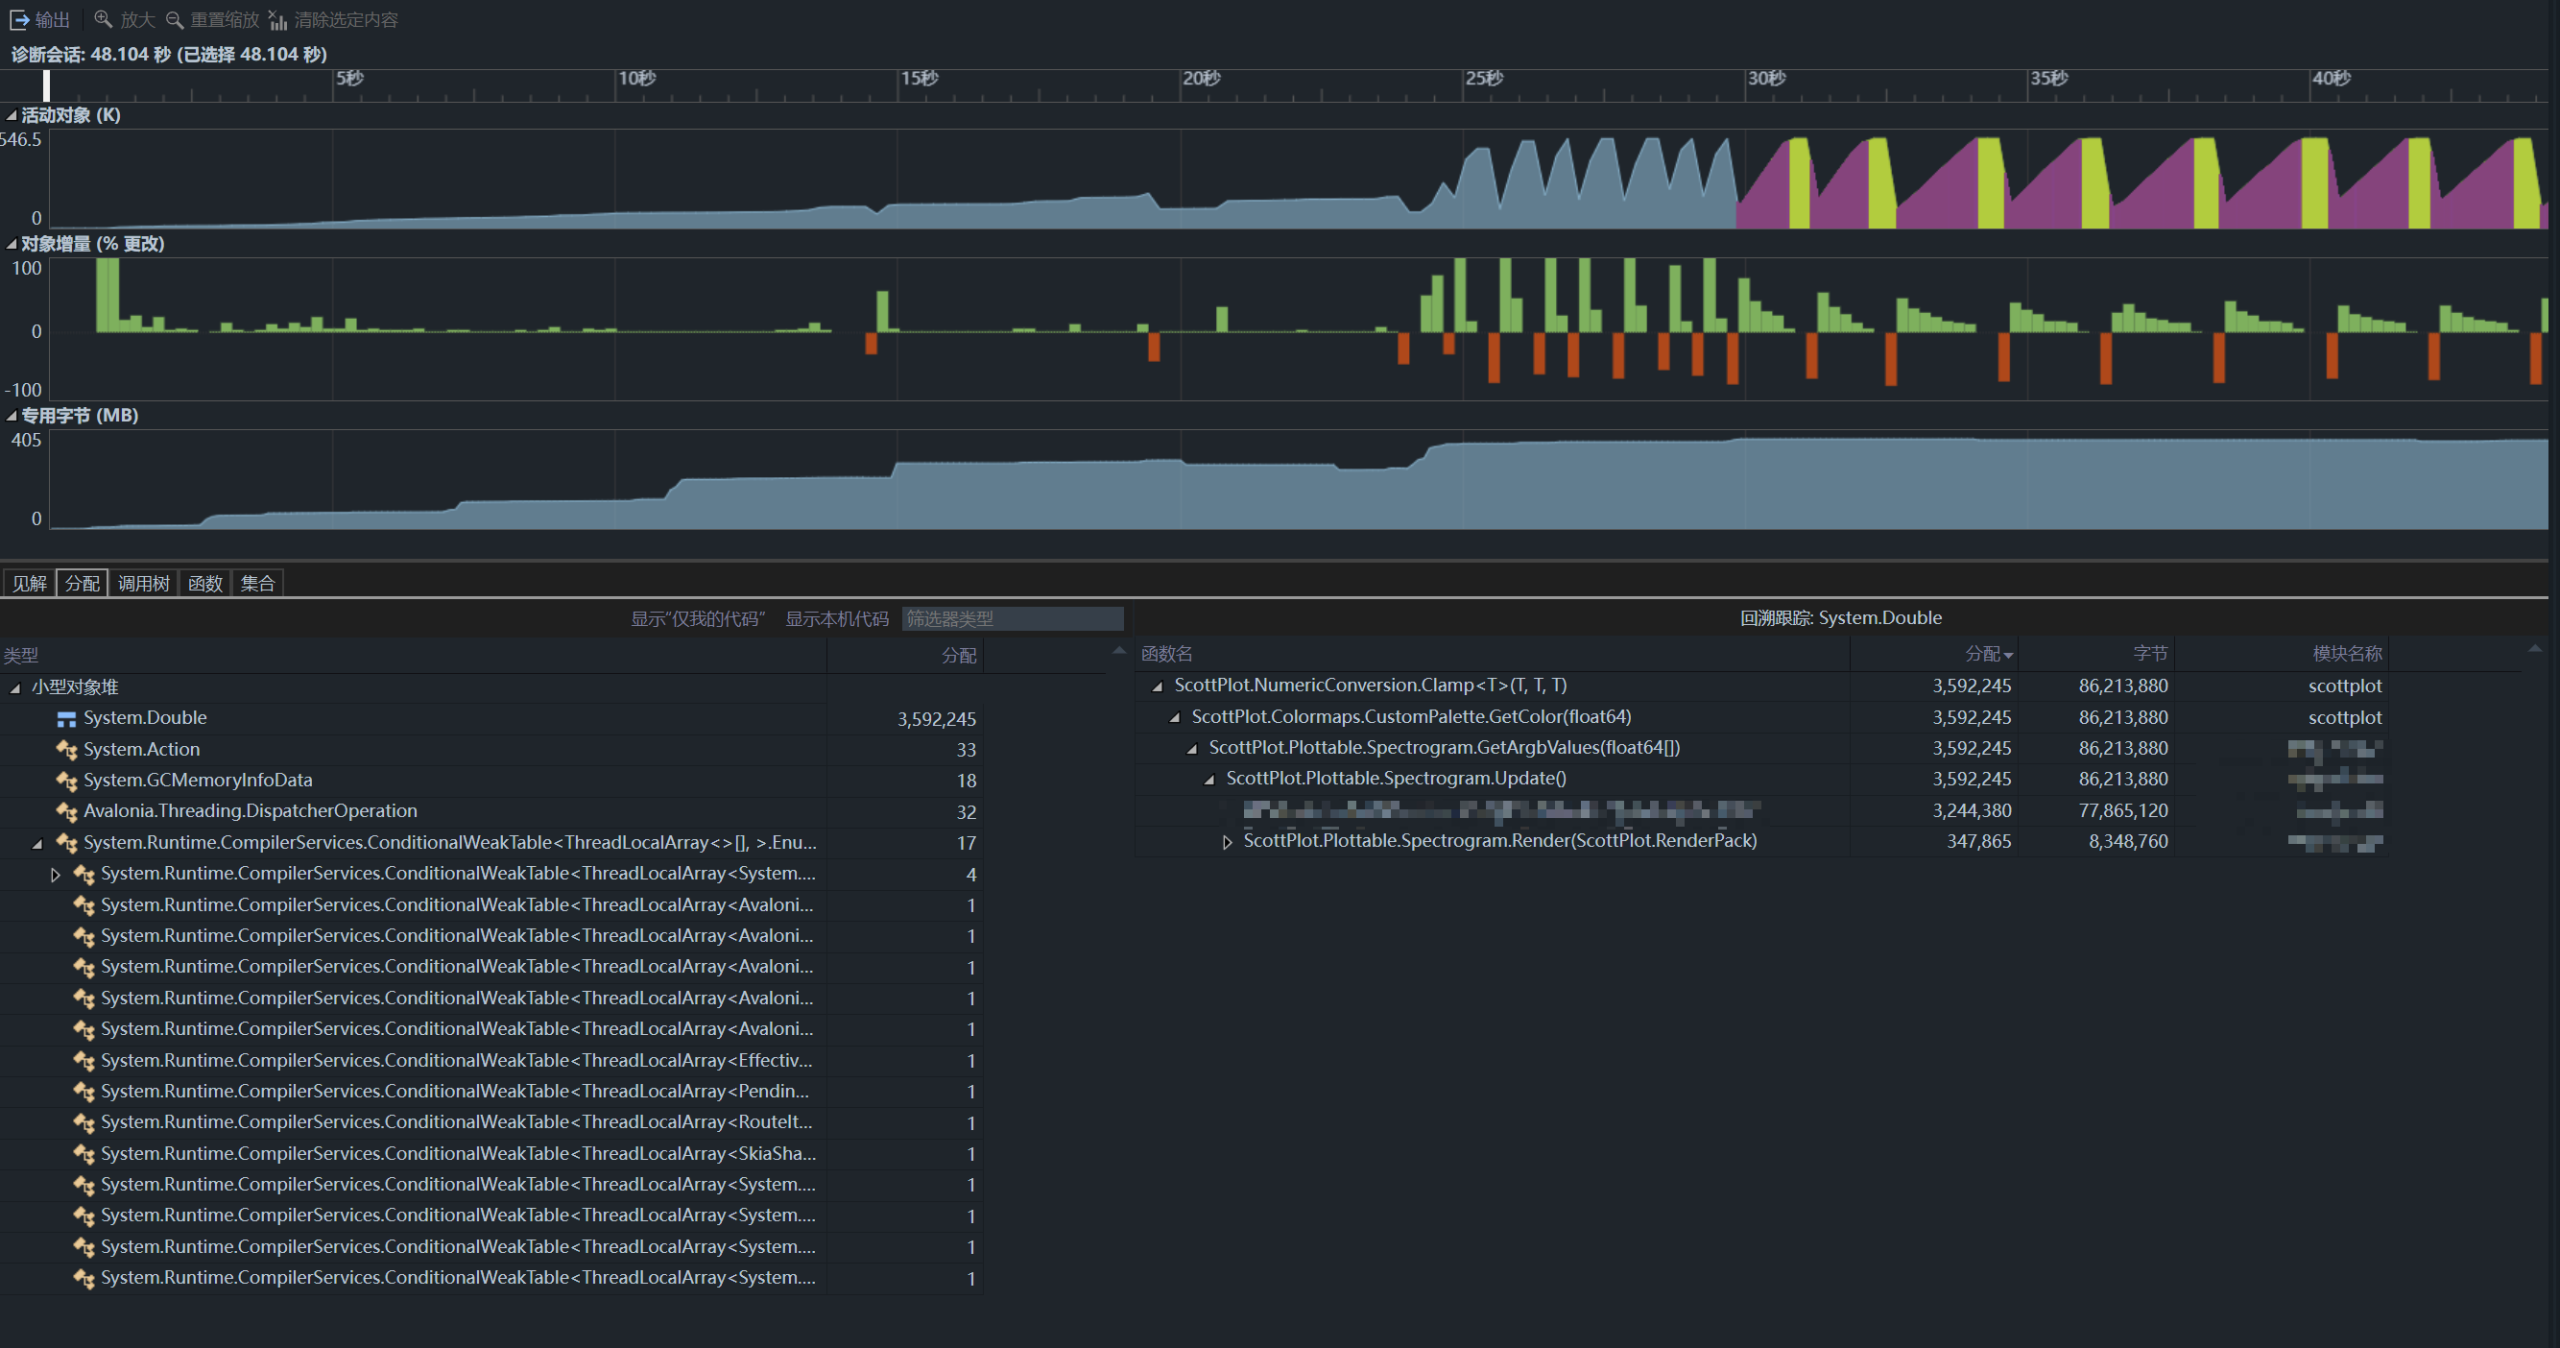The image size is (2560, 1348).
Task: Open the 见解 tab
Action: [29, 583]
